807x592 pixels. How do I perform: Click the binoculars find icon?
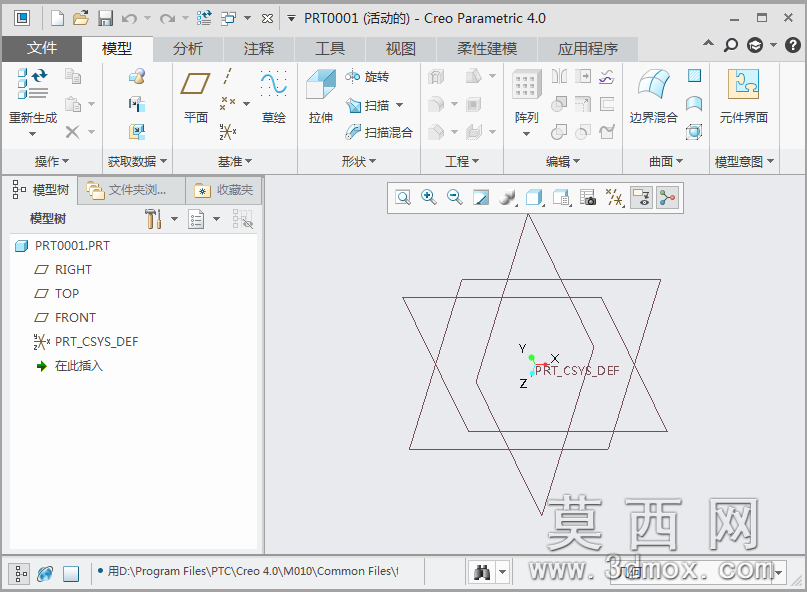point(482,572)
